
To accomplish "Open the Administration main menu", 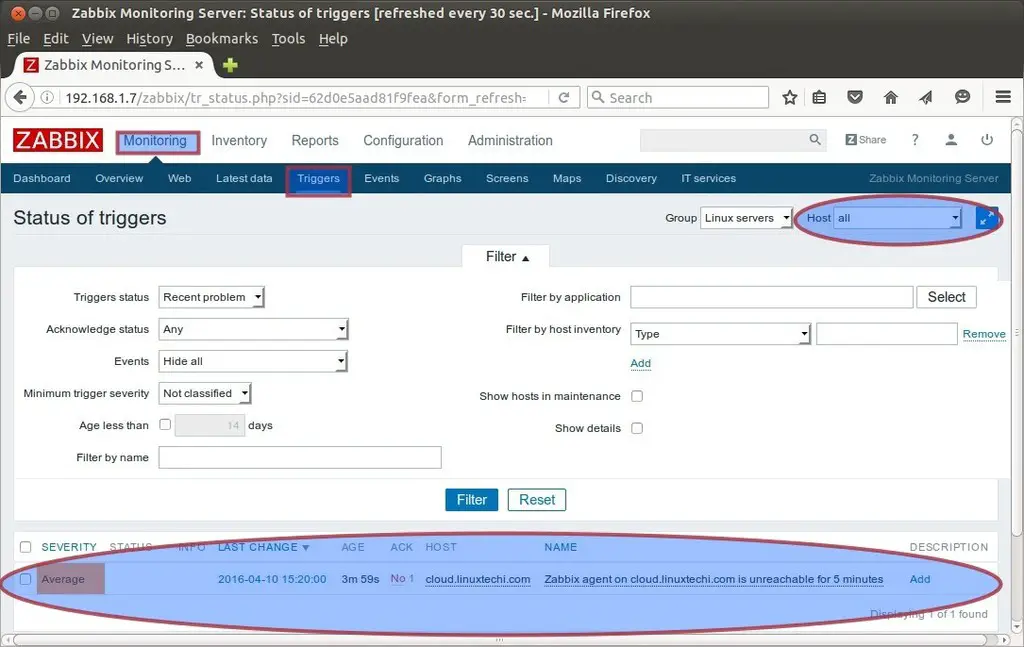I will (510, 140).
